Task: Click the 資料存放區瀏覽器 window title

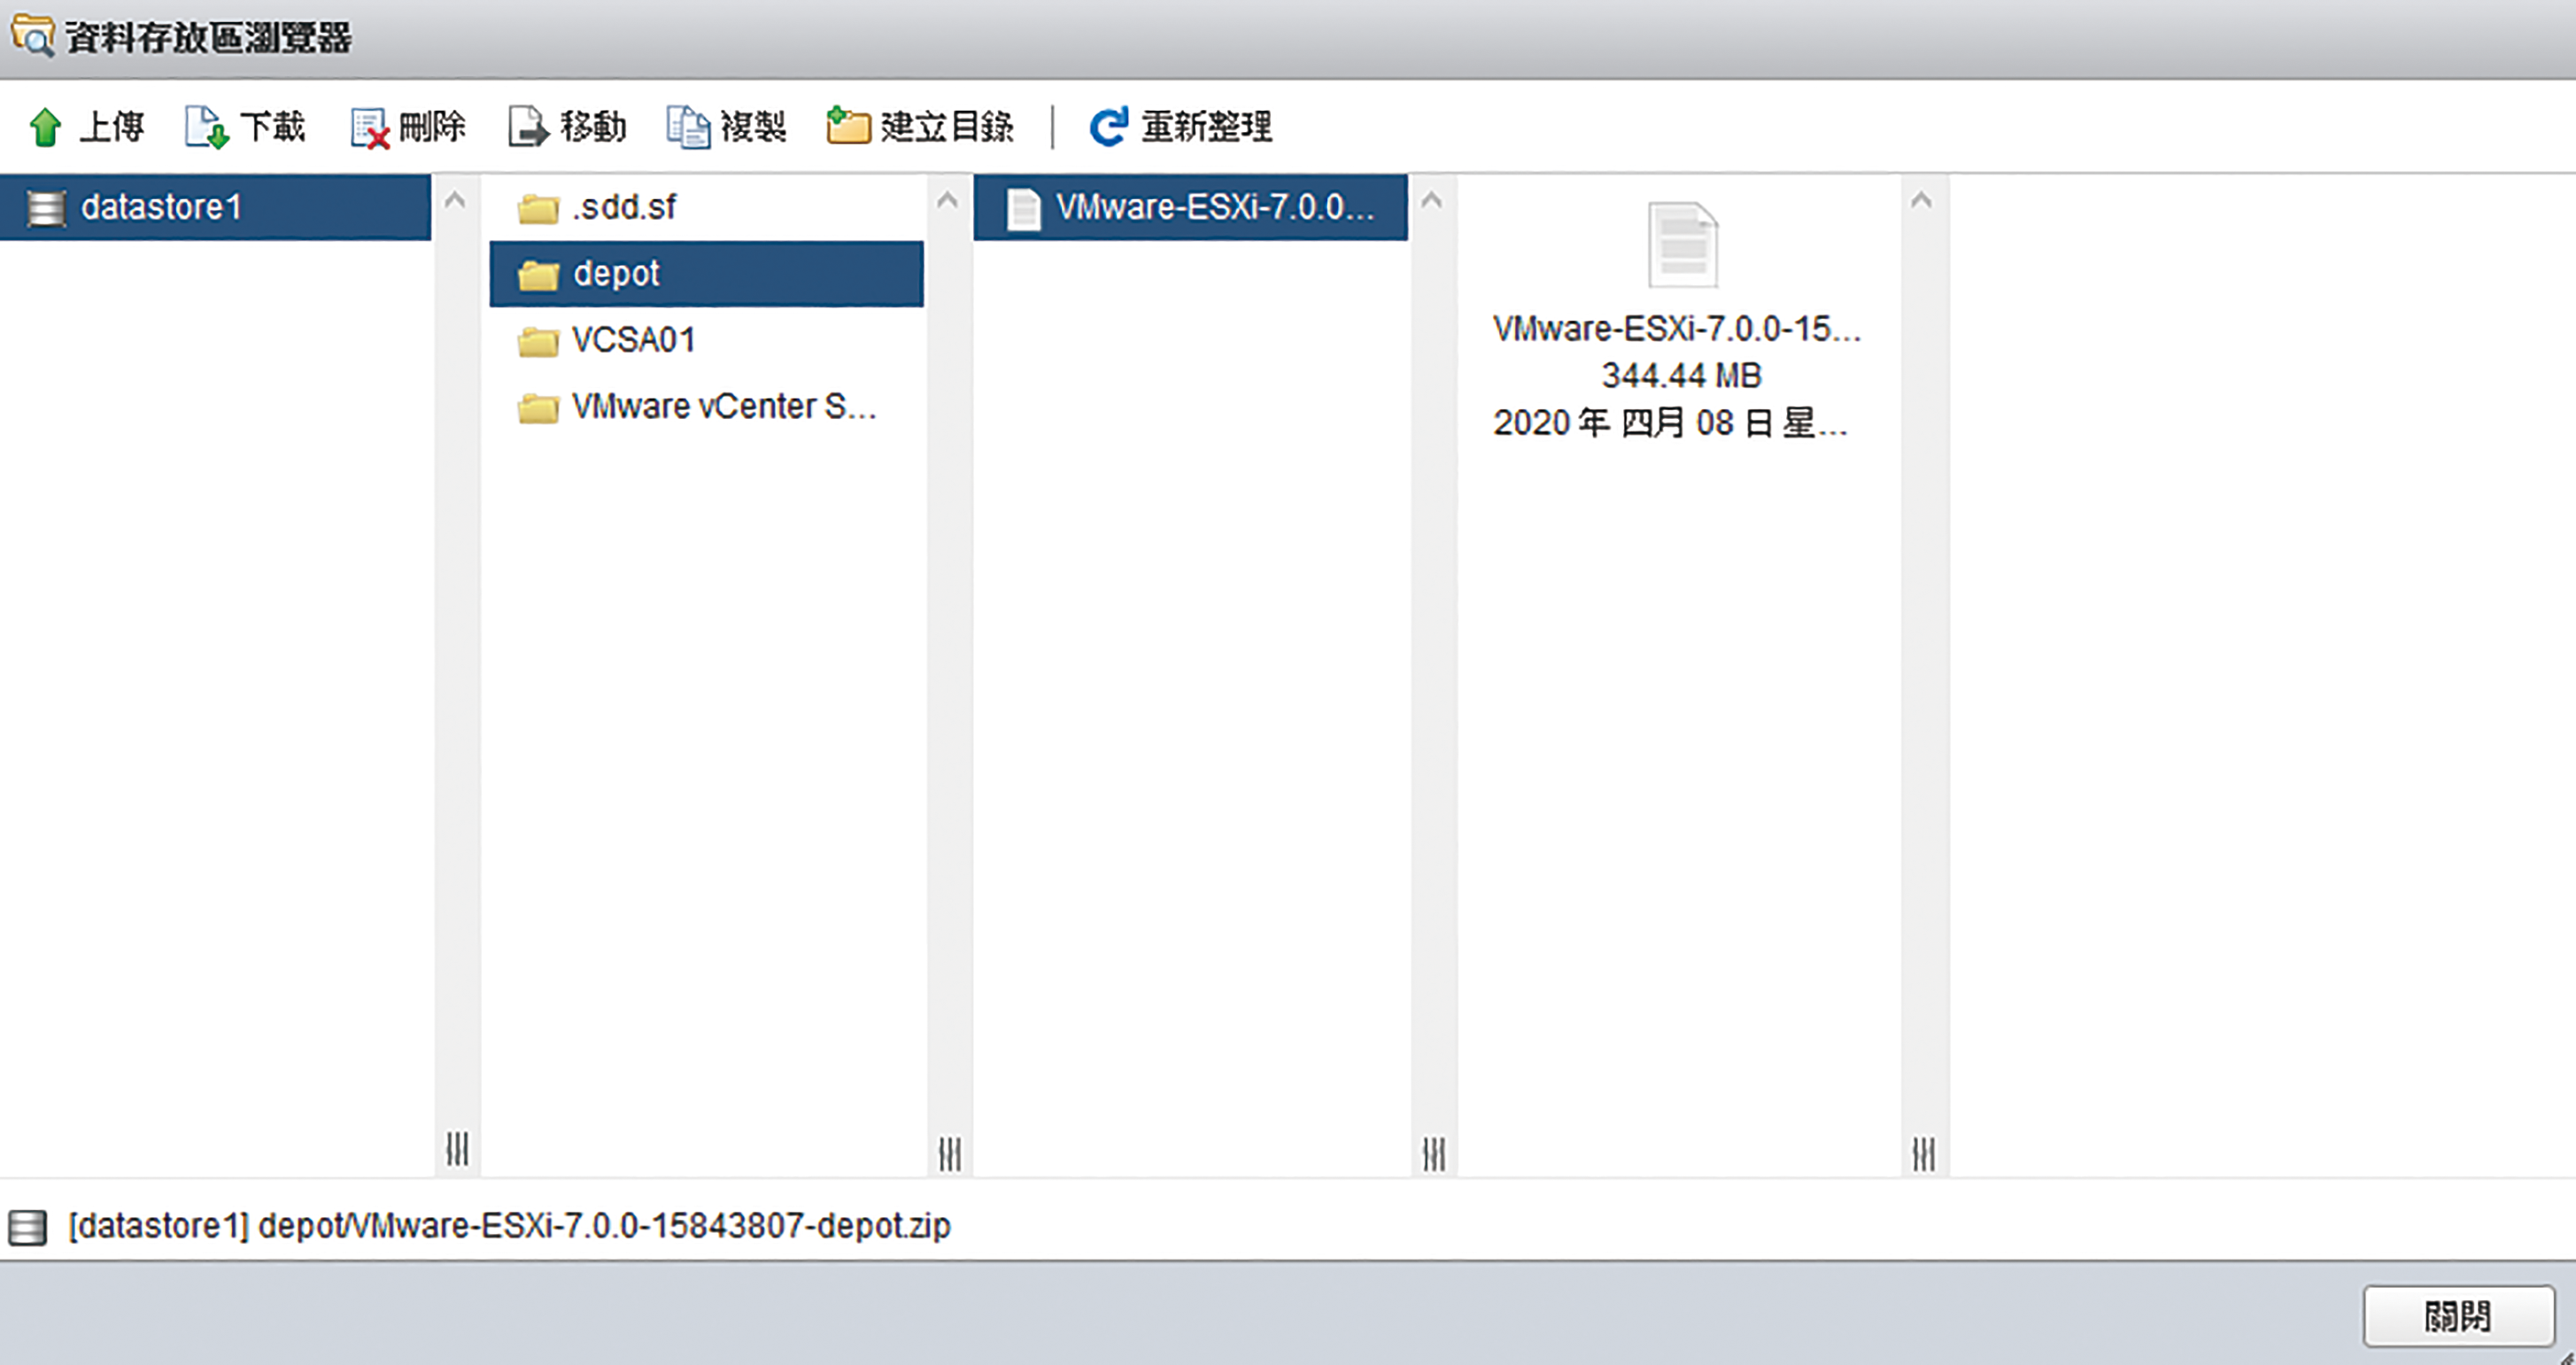Action: (209, 38)
